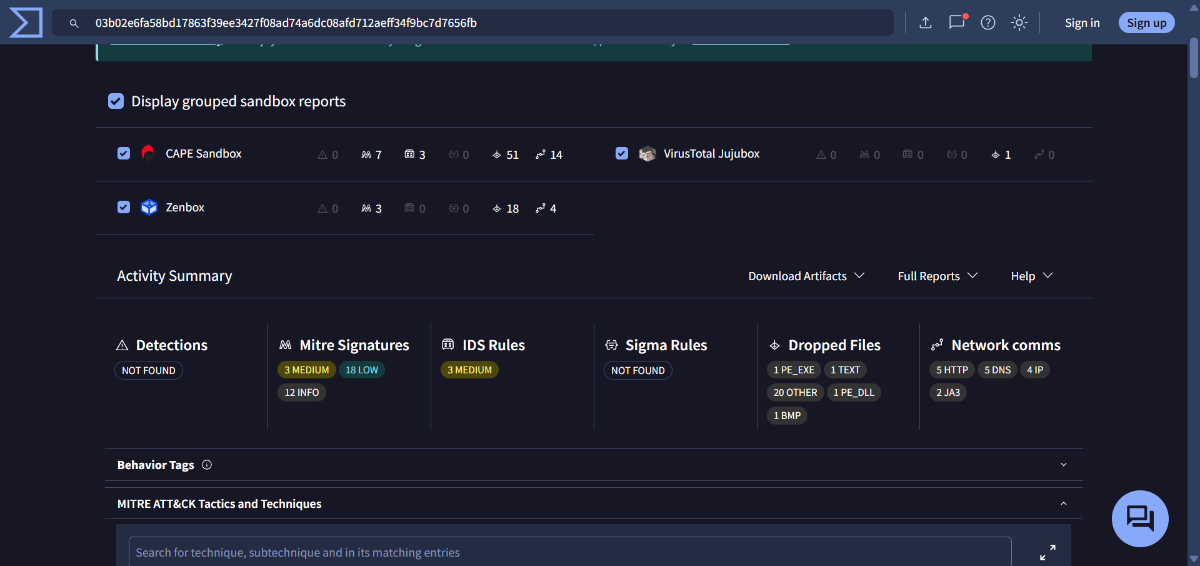Click the Behavior Tags info icon
Screen dimensions: 1200x566
tap(207, 465)
